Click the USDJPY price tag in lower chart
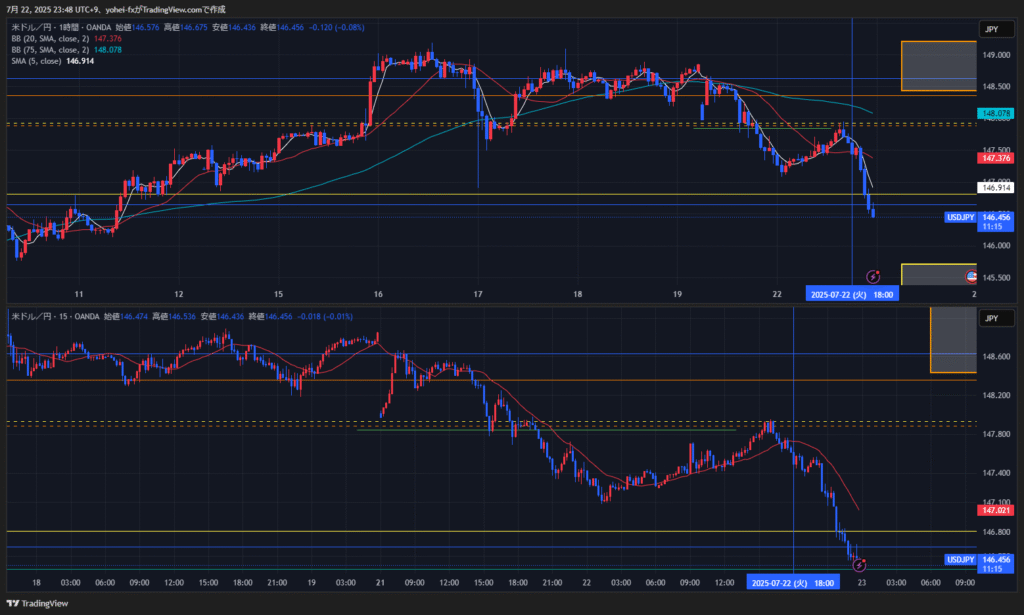This screenshot has height=615, width=1024. (961, 559)
